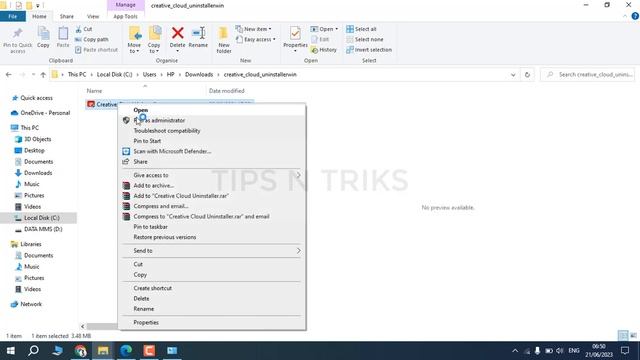Screen dimensions: 640x360
Task: Switch to the Share tab
Action: (x=67, y=16)
